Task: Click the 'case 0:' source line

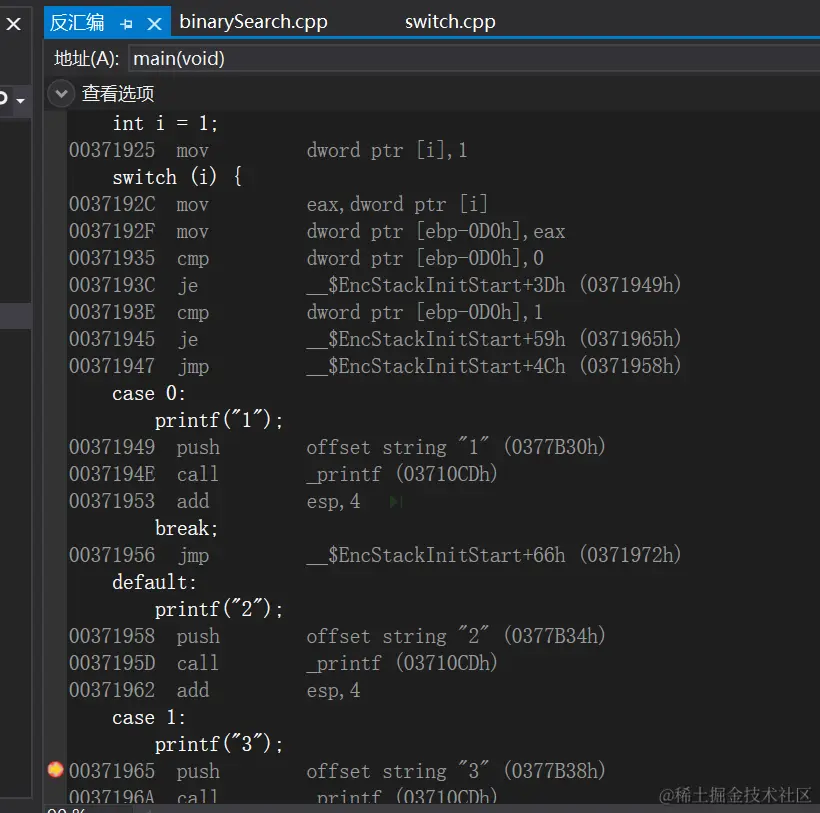Action: pyautogui.click(x=149, y=393)
